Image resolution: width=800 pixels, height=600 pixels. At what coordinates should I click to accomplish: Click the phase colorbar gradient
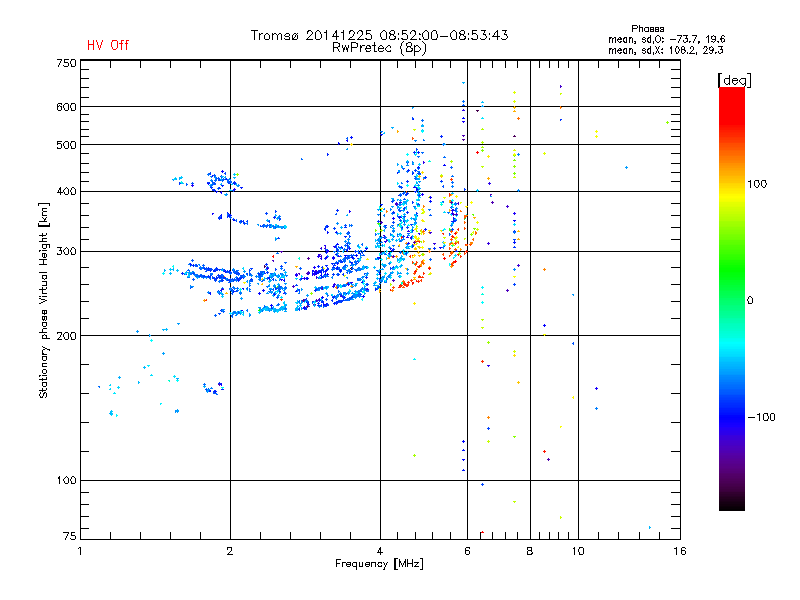732,298
